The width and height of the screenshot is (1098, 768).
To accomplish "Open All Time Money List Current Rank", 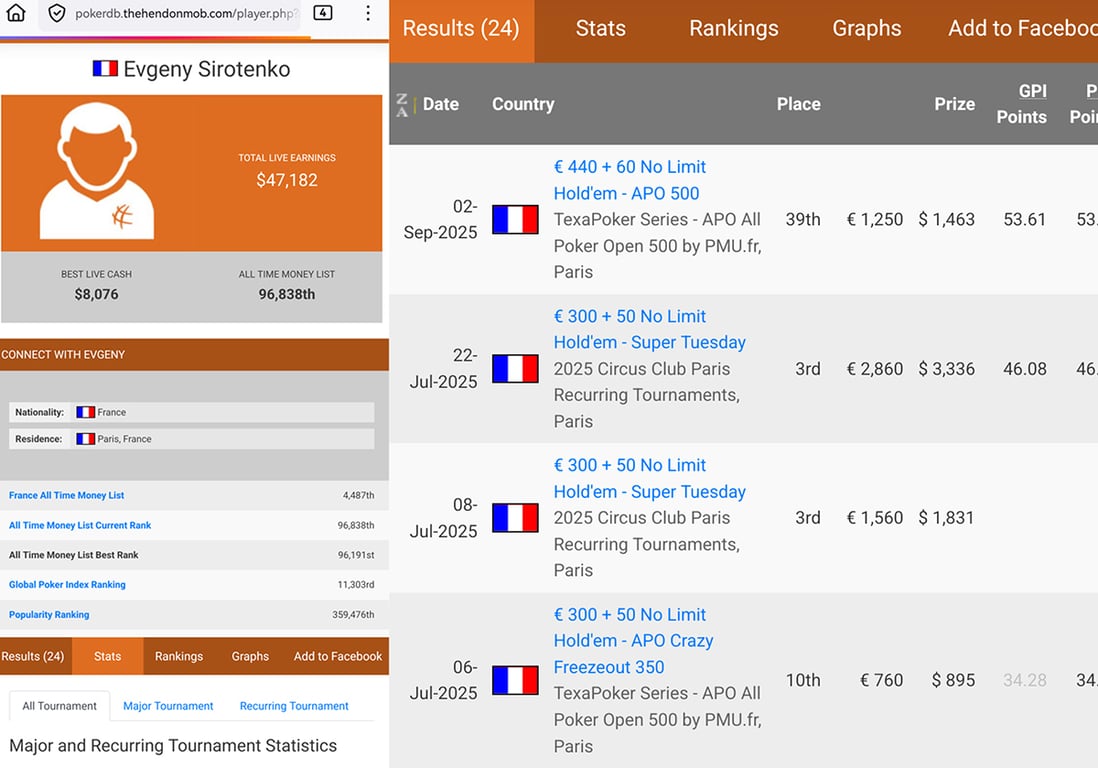I will 80,525.
